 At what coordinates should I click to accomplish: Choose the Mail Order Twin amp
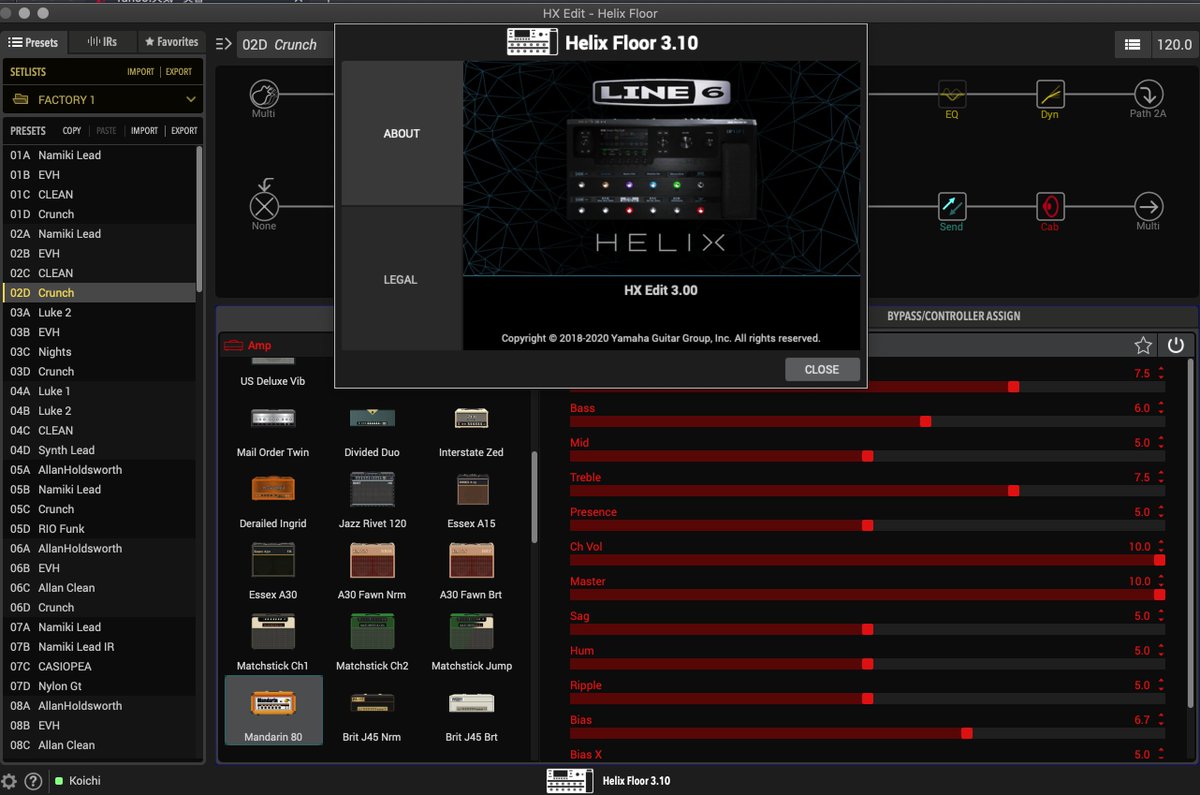coord(273,431)
